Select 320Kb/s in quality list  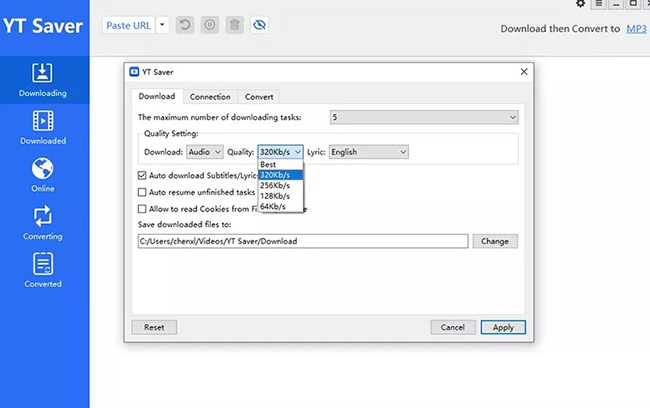(x=280, y=175)
